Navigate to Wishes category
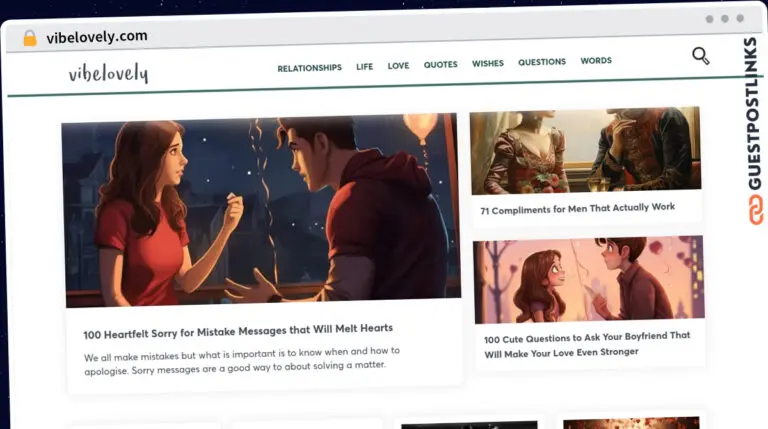Image resolution: width=768 pixels, height=429 pixels. pyautogui.click(x=488, y=64)
